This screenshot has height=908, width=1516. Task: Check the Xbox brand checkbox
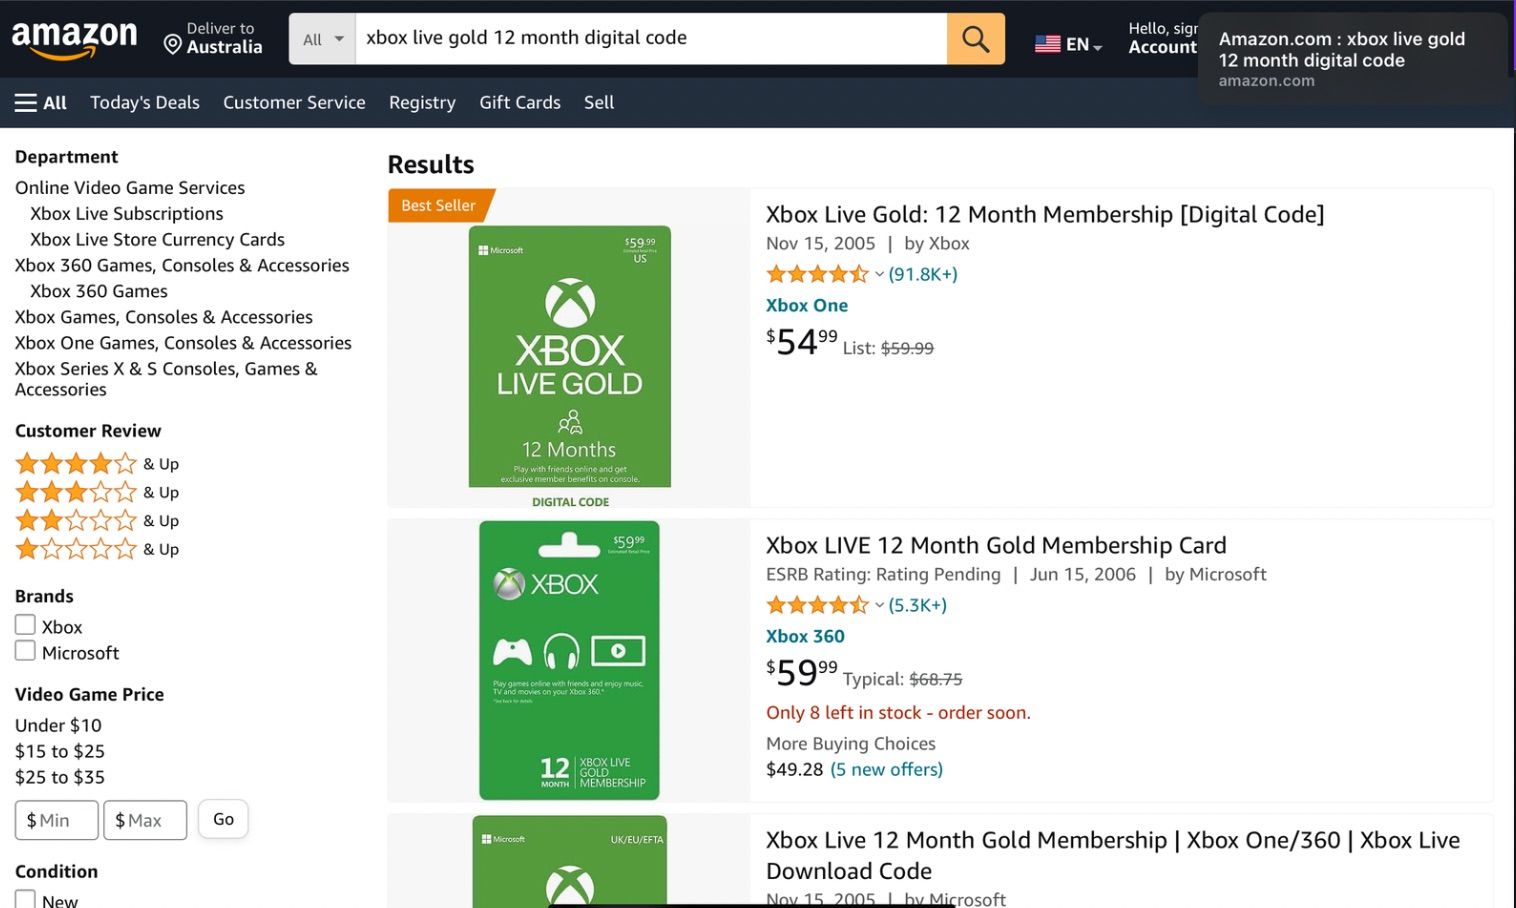click(x=25, y=624)
